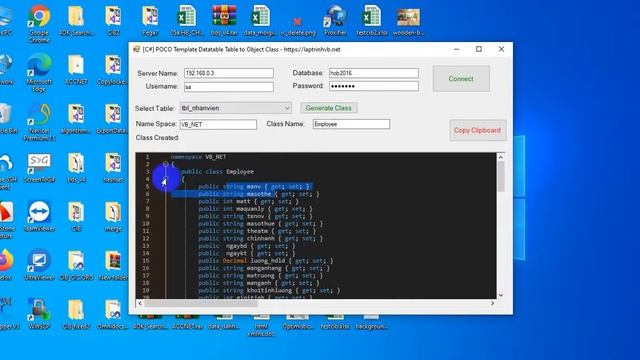
Task: Click the horizontal scrollbar right arrow
Action: (x=492, y=303)
